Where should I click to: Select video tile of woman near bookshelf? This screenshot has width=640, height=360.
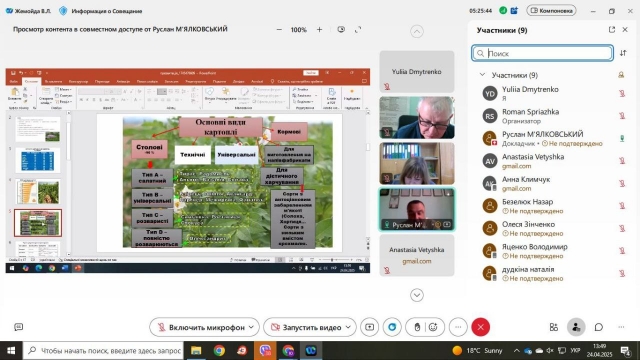click(417, 163)
